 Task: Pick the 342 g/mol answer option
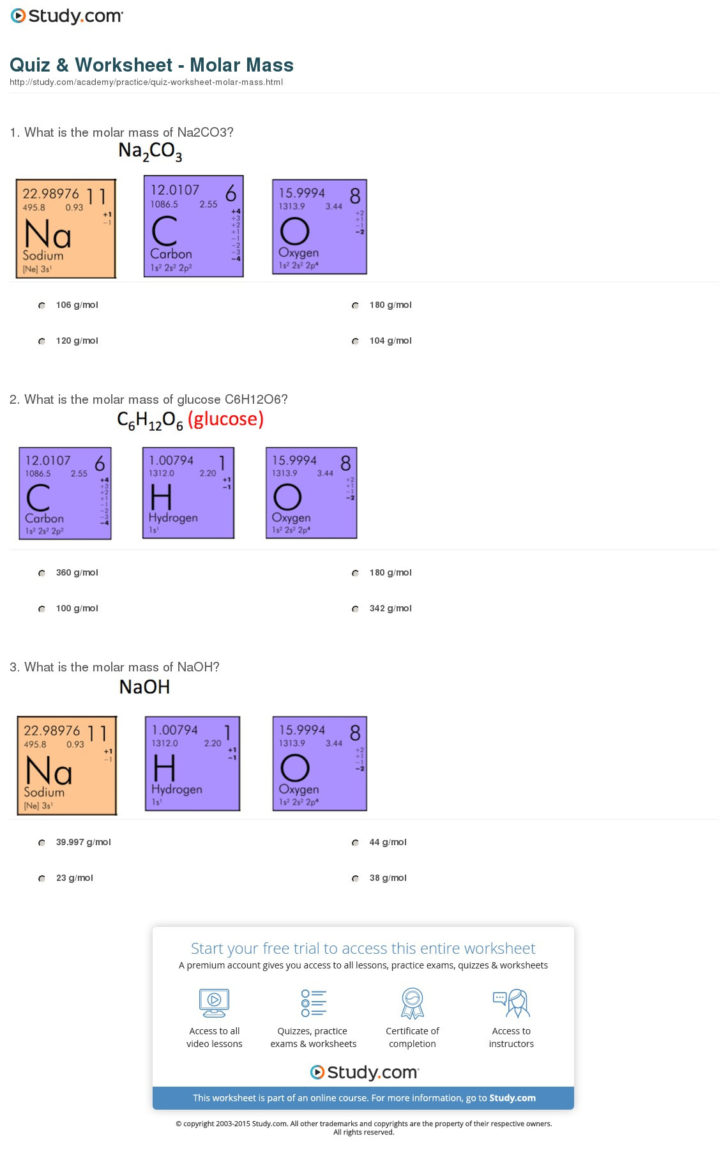point(355,609)
